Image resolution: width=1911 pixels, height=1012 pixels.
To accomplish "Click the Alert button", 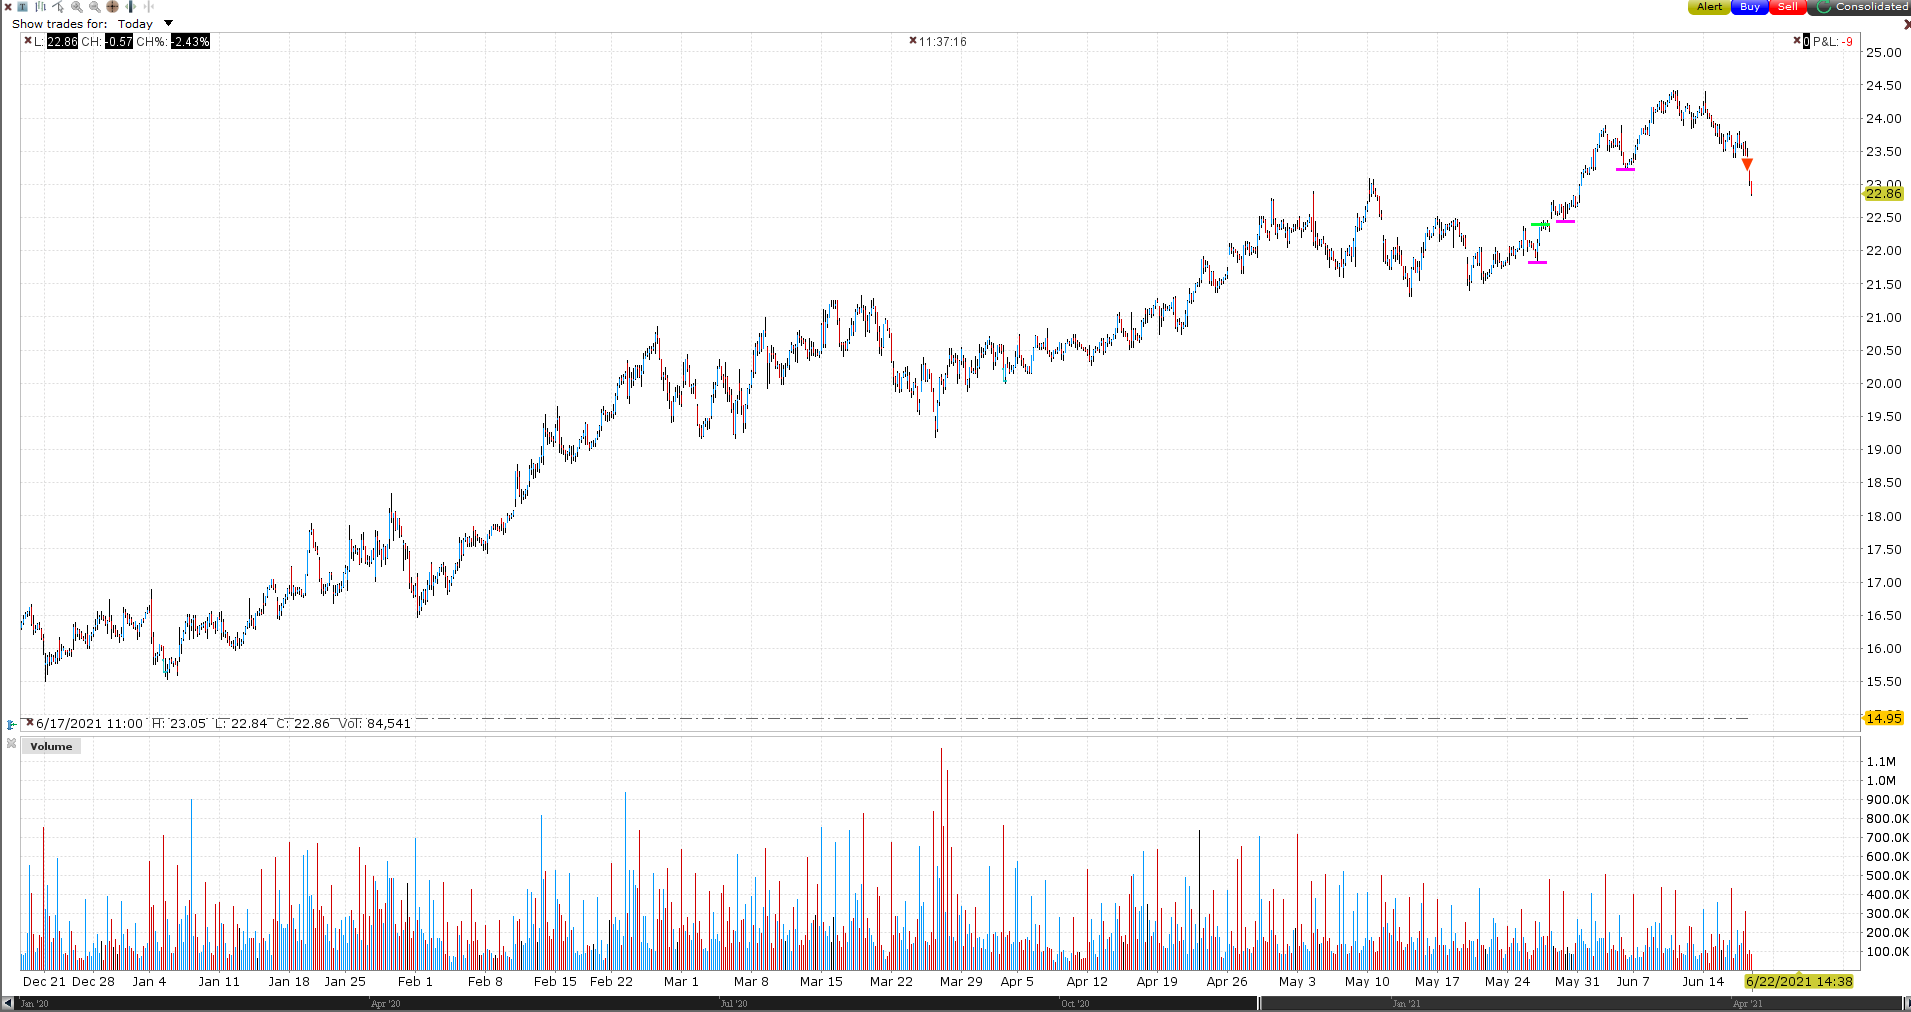I will click(x=1709, y=7).
